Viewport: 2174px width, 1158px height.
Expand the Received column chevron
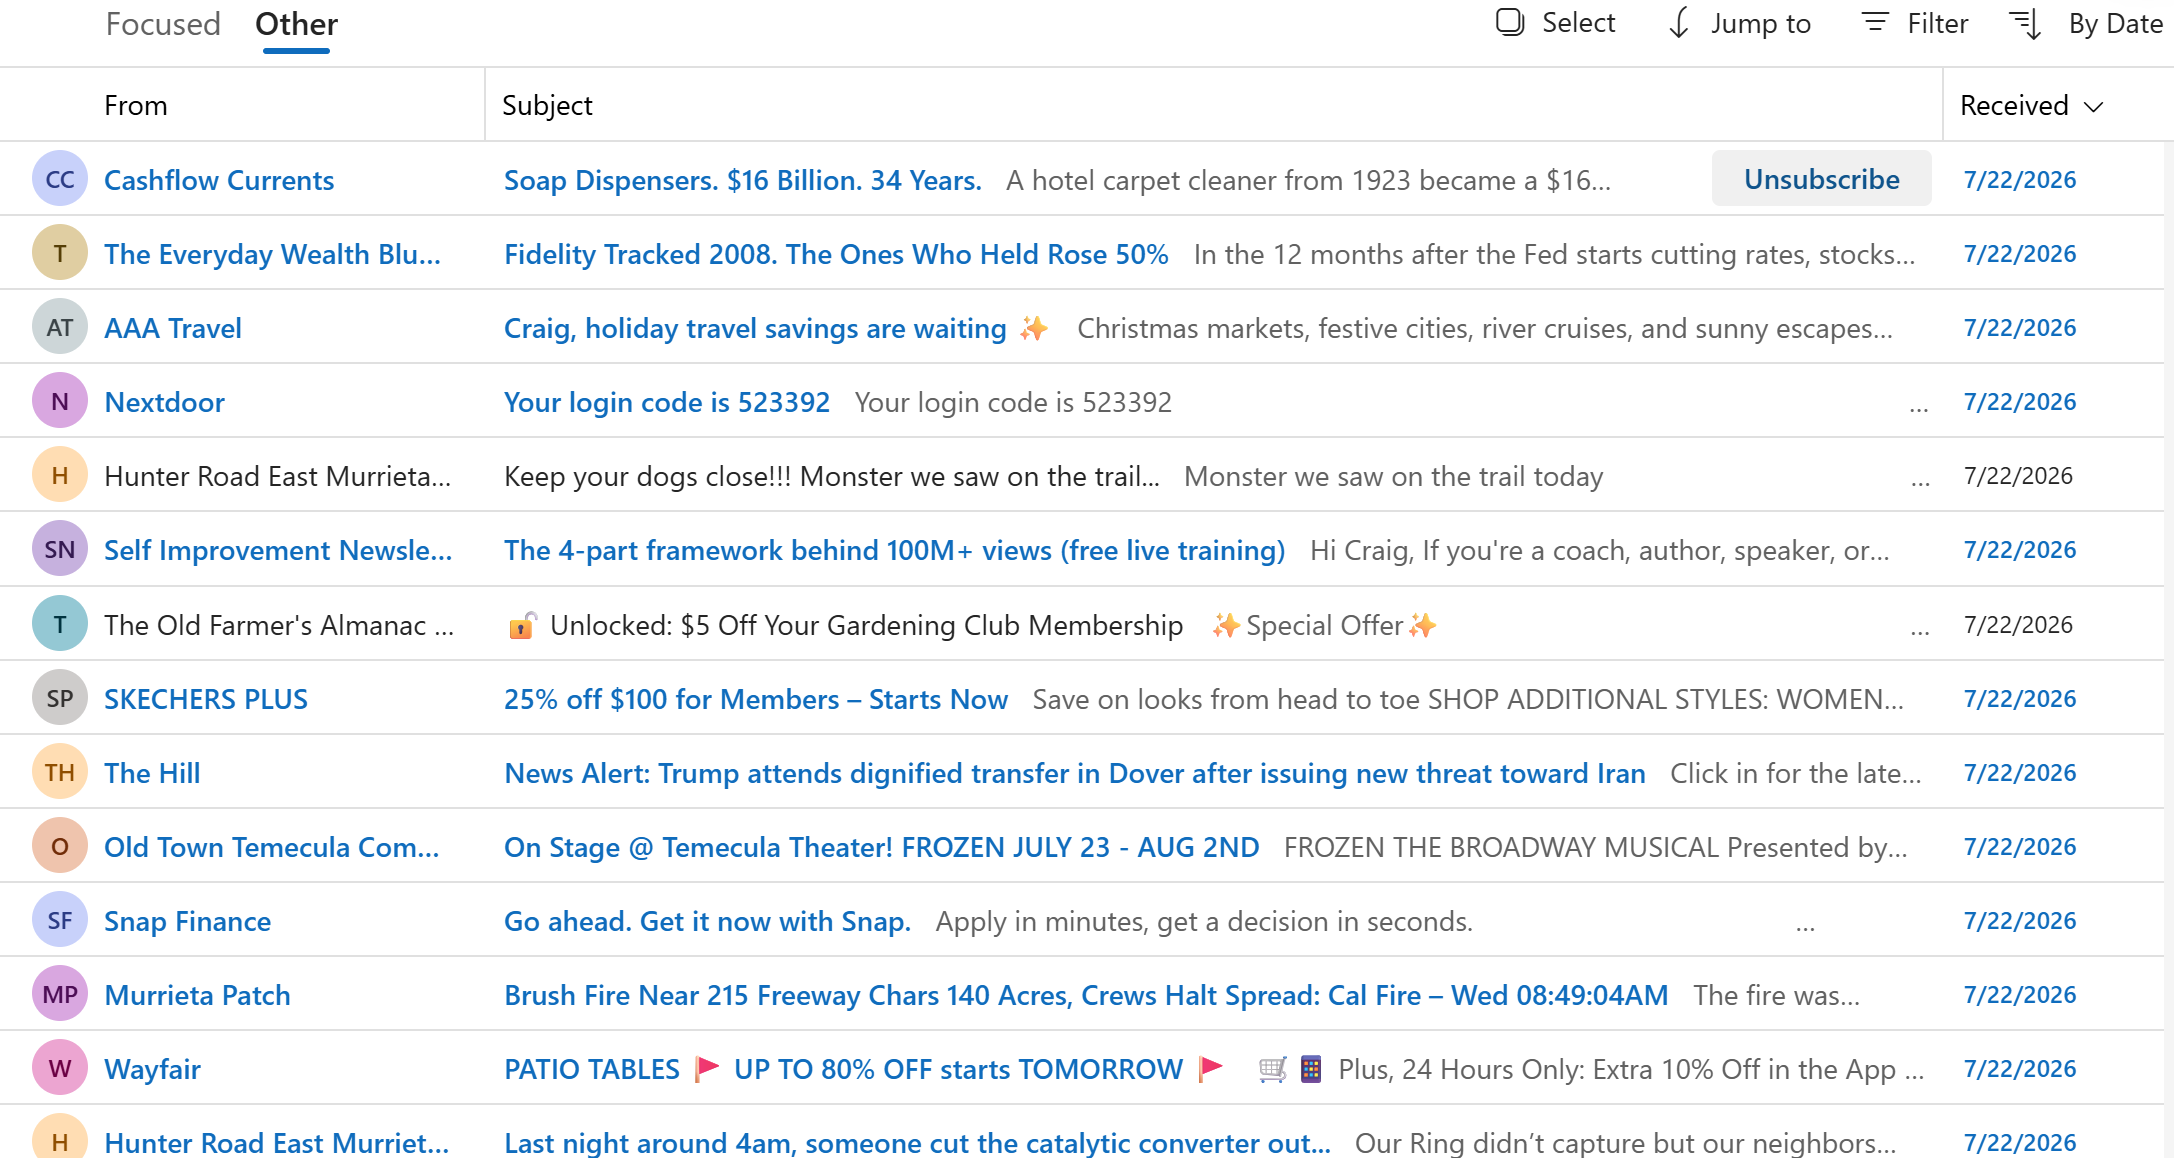pyautogui.click(x=2093, y=106)
